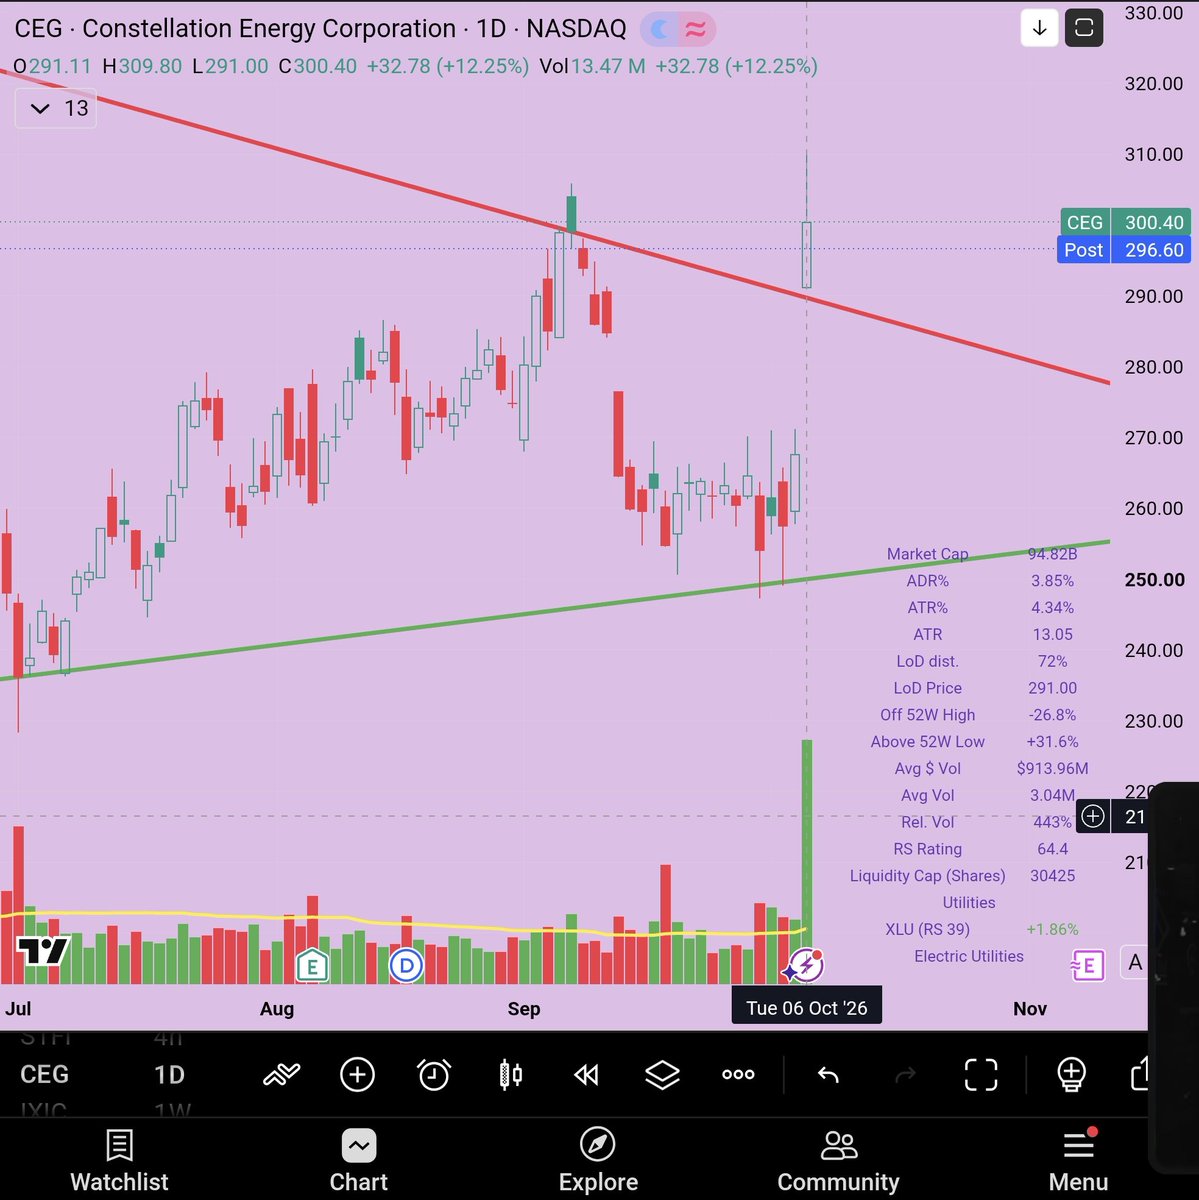Start bar replay with rewind icon
Screen dimensions: 1199x1200
pyautogui.click(x=586, y=1075)
